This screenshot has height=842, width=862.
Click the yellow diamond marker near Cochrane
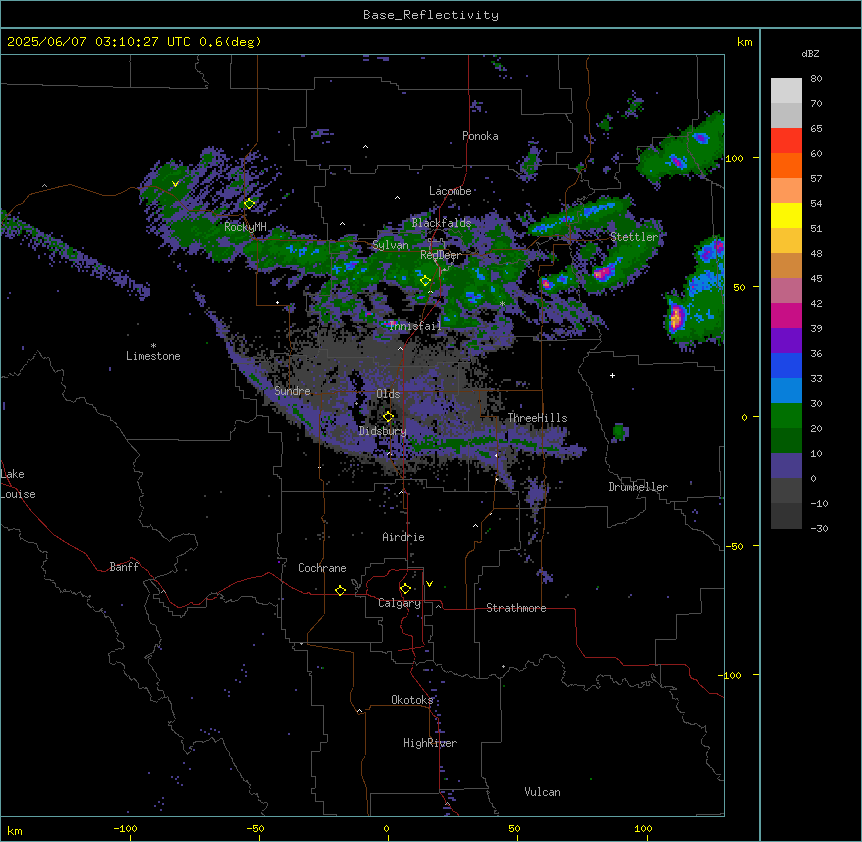[x=340, y=591]
